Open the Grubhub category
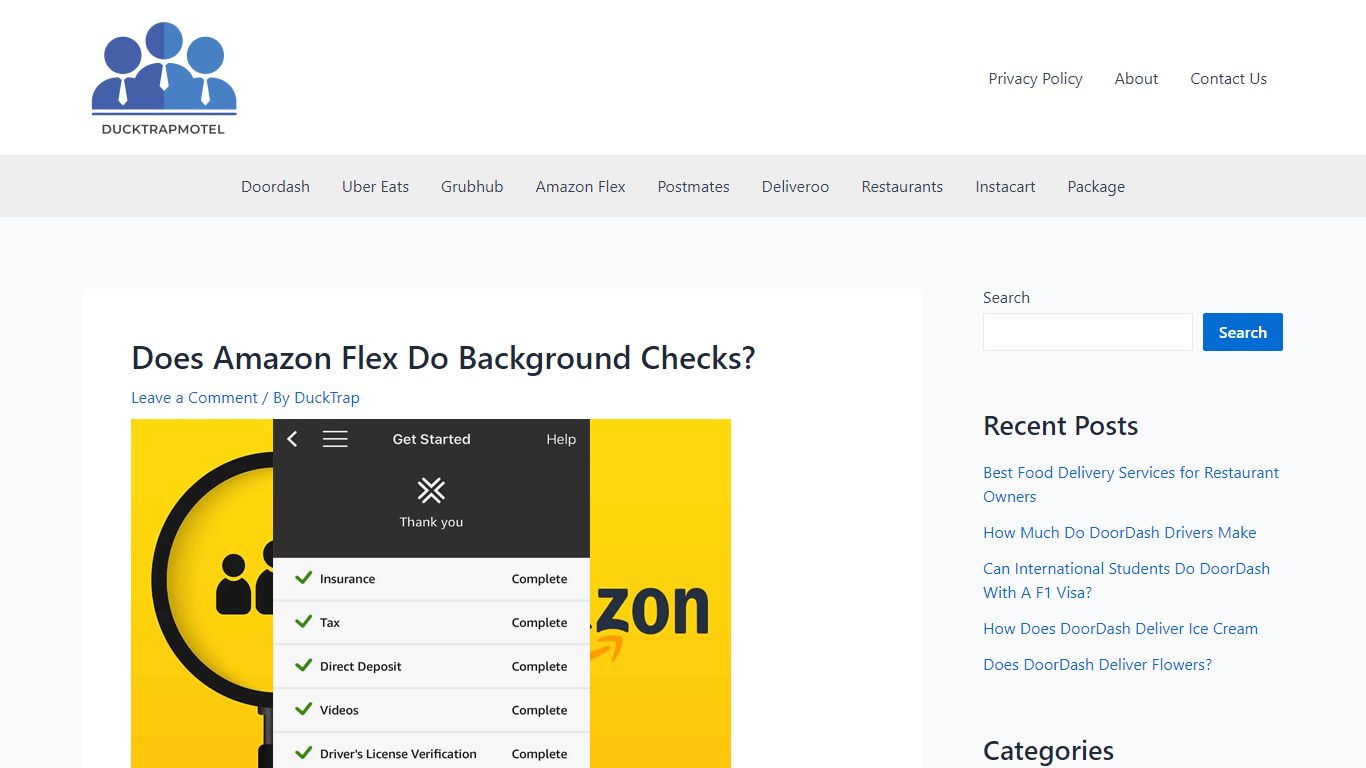The image size is (1366, 768). [x=472, y=186]
